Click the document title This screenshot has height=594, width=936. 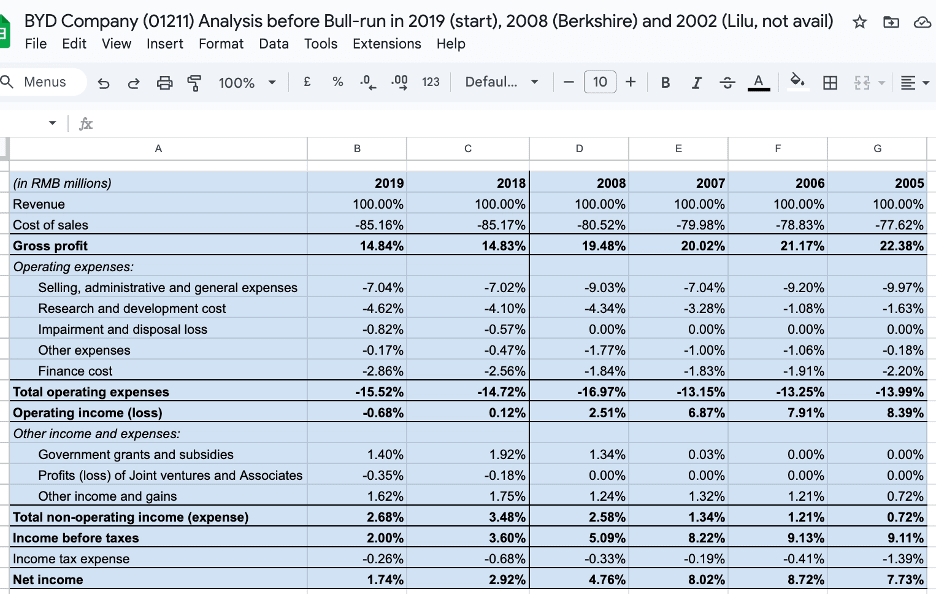click(429, 21)
